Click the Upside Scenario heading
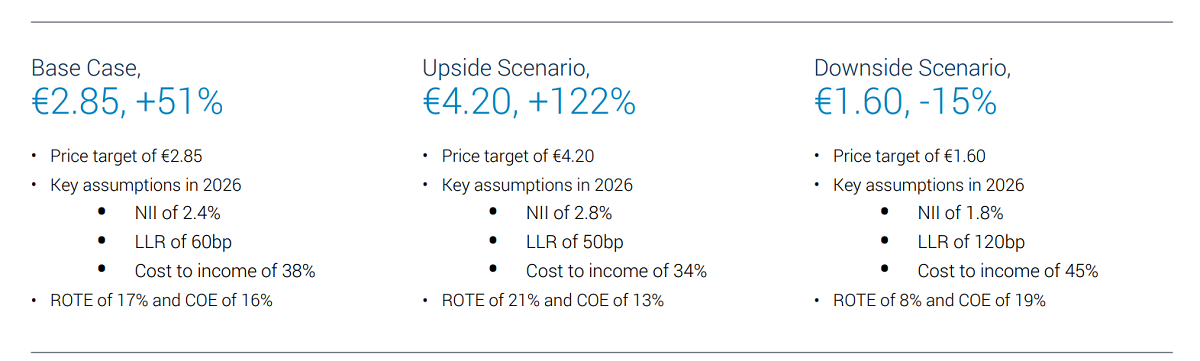Image resolution: width=1200 pixels, height=361 pixels. tap(506, 68)
